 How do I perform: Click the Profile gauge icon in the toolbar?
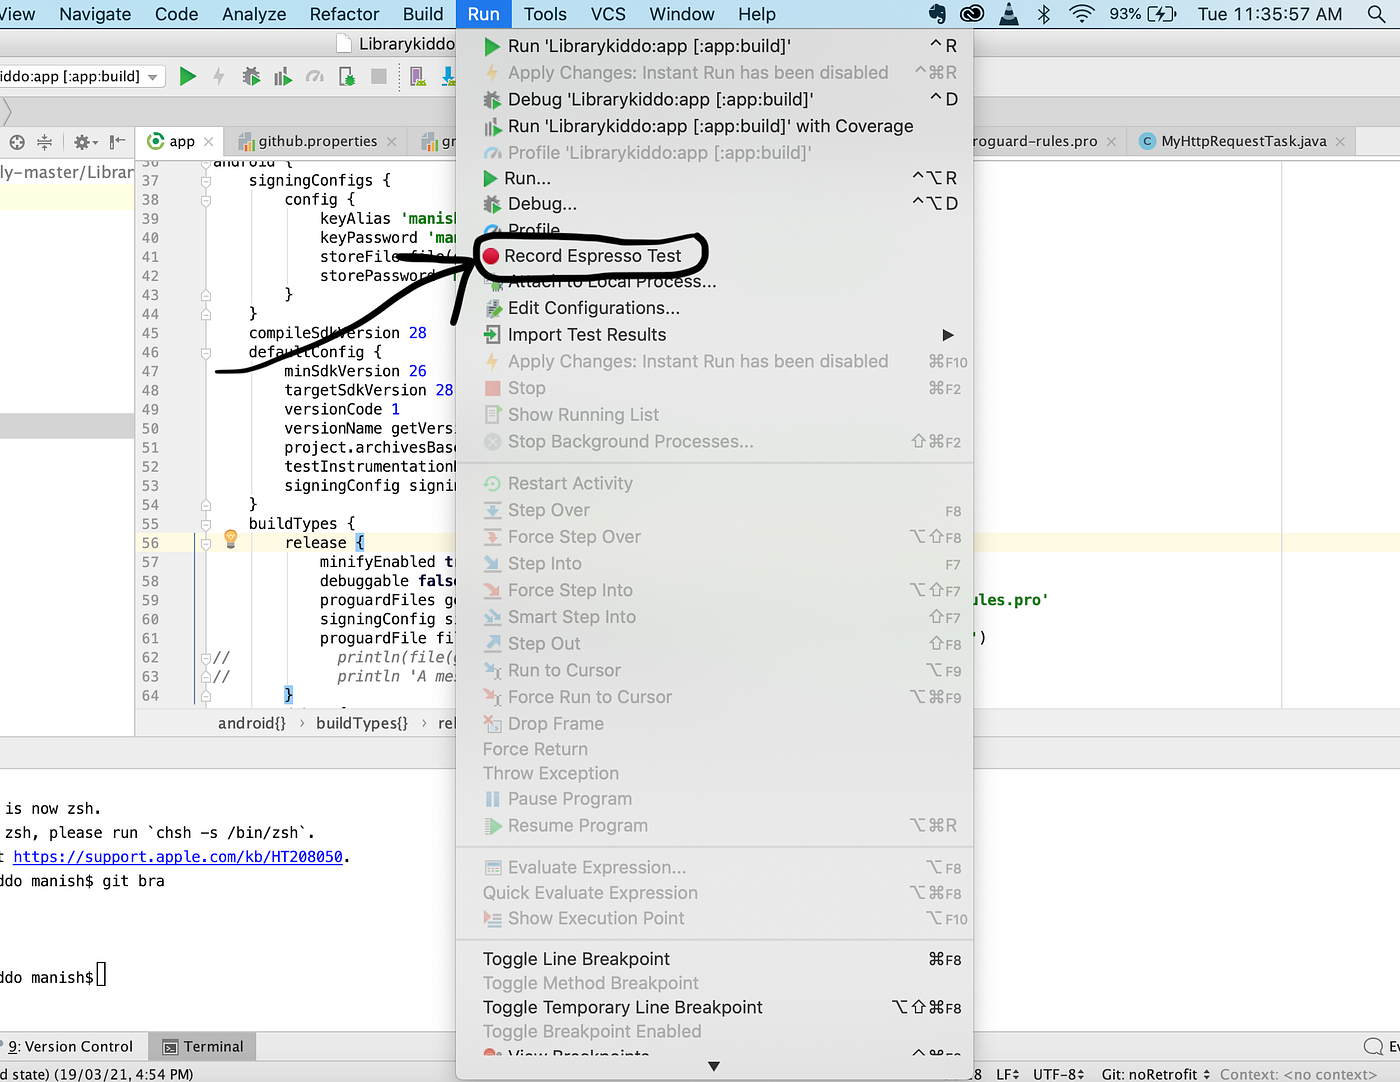(x=315, y=76)
